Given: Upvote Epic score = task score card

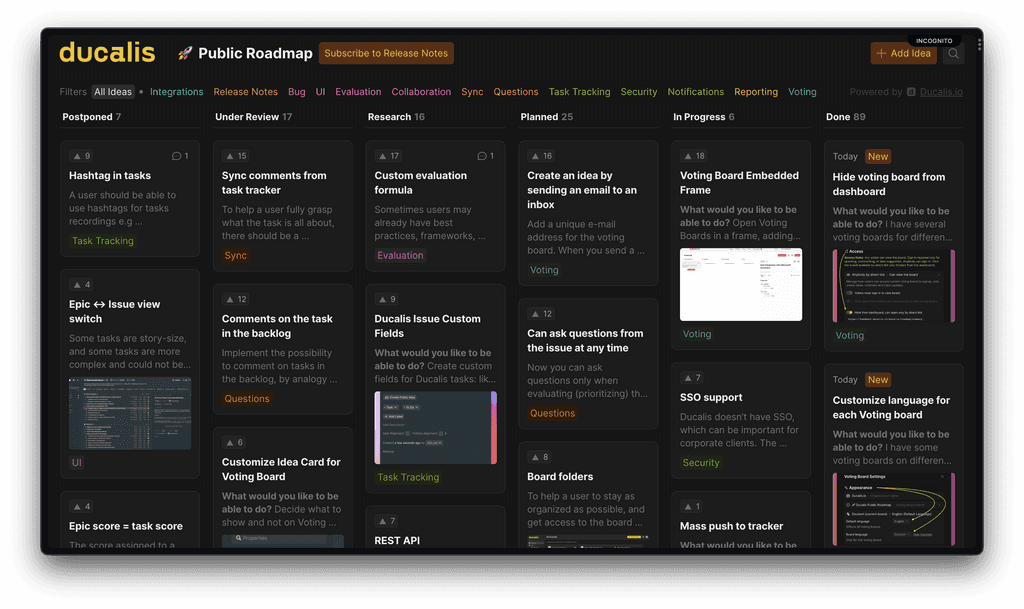Looking at the screenshot, I should click(82, 506).
